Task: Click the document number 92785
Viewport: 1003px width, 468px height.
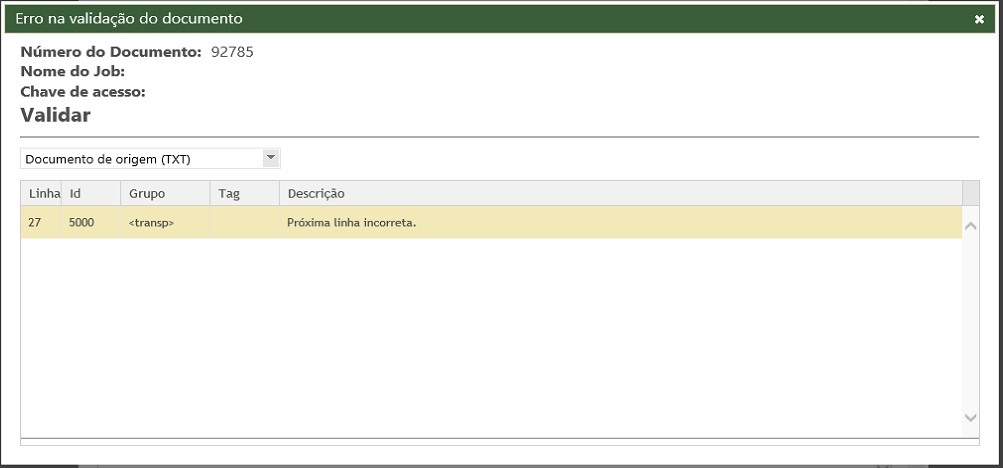Action: [x=232, y=52]
